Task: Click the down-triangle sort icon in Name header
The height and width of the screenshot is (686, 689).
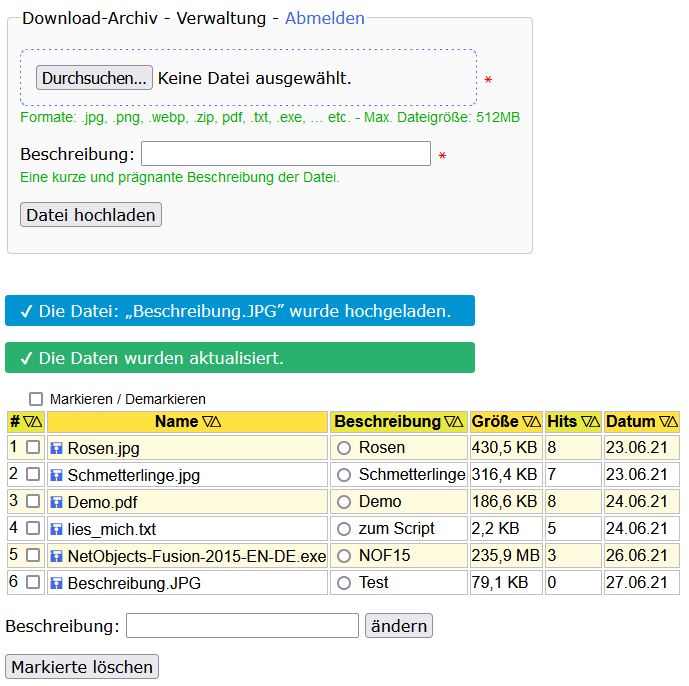Action: coord(207,422)
